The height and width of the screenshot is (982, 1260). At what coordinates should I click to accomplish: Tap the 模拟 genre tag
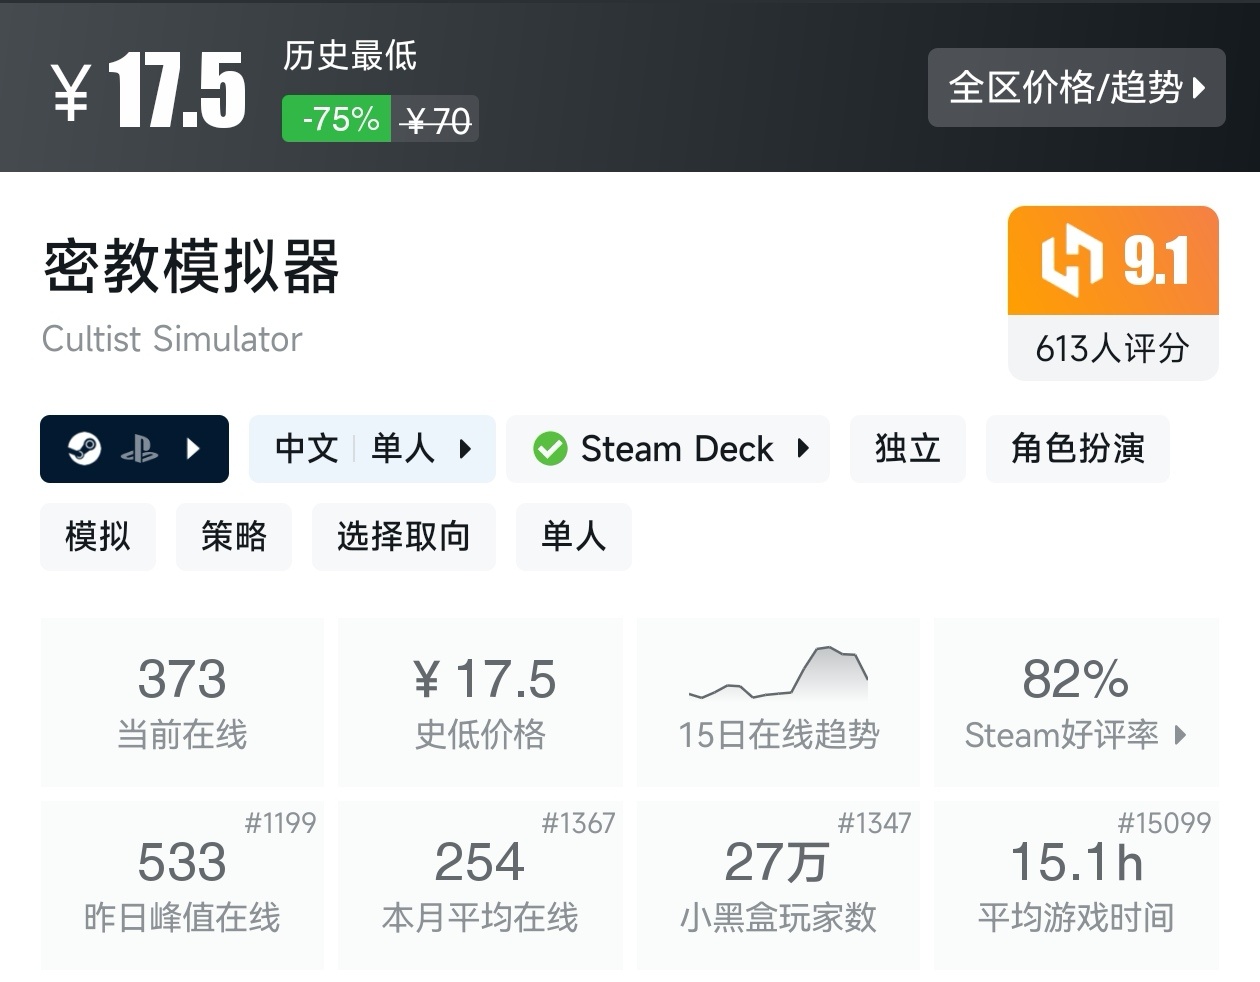pyautogui.click(x=98, y=537)
